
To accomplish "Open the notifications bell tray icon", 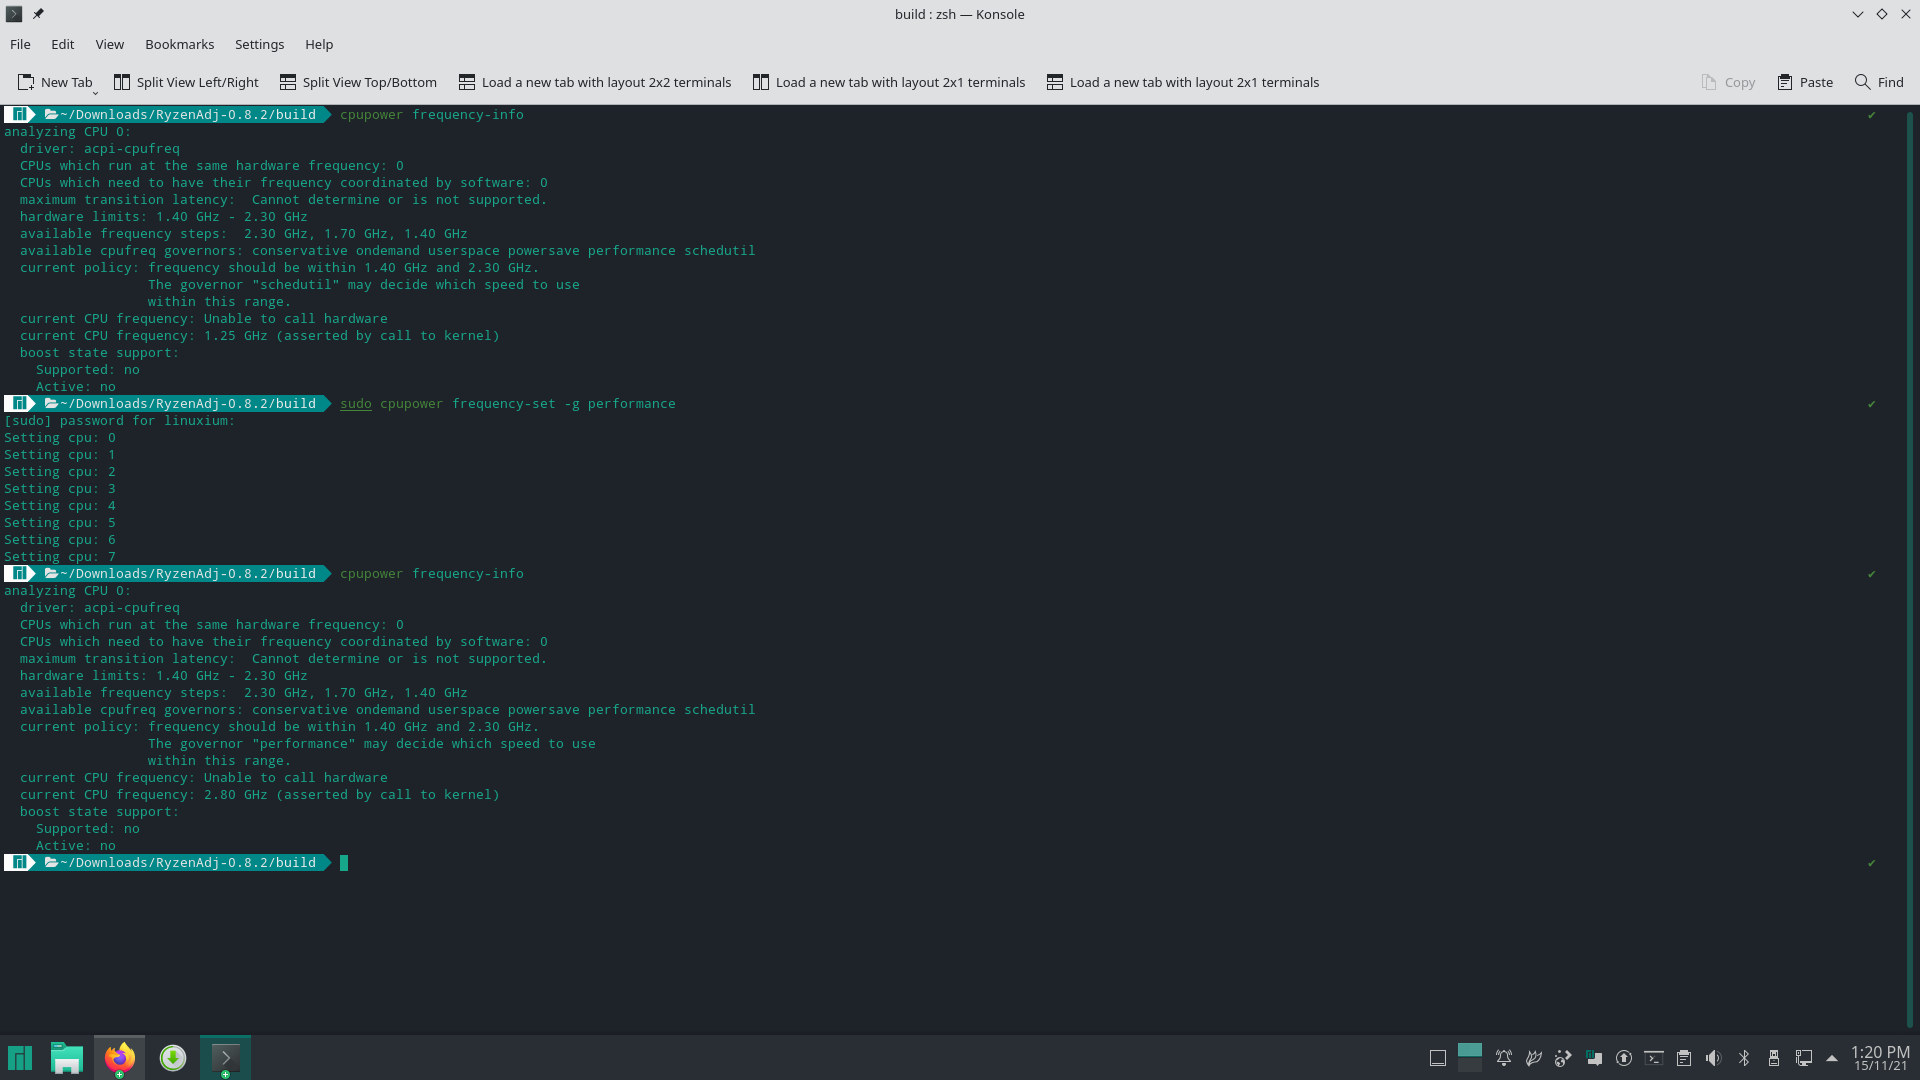I will [x=1504, y=1058].
